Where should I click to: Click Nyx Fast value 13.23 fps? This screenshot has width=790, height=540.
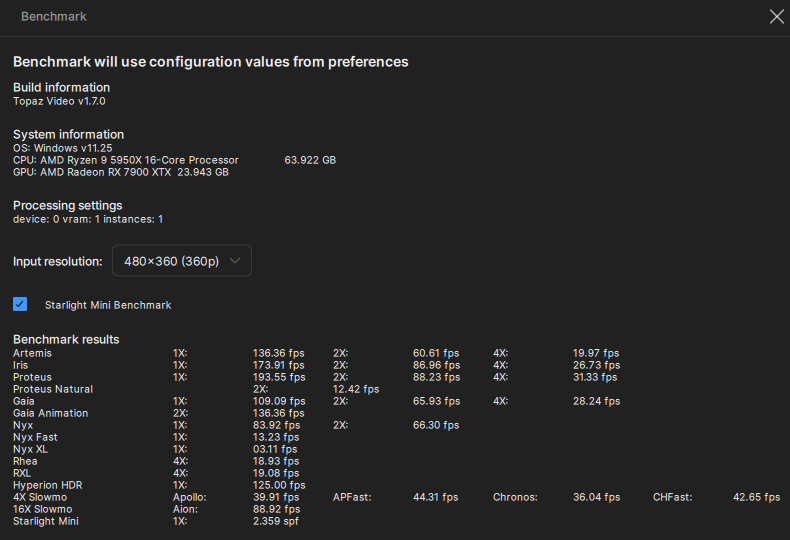click(276, 437)
